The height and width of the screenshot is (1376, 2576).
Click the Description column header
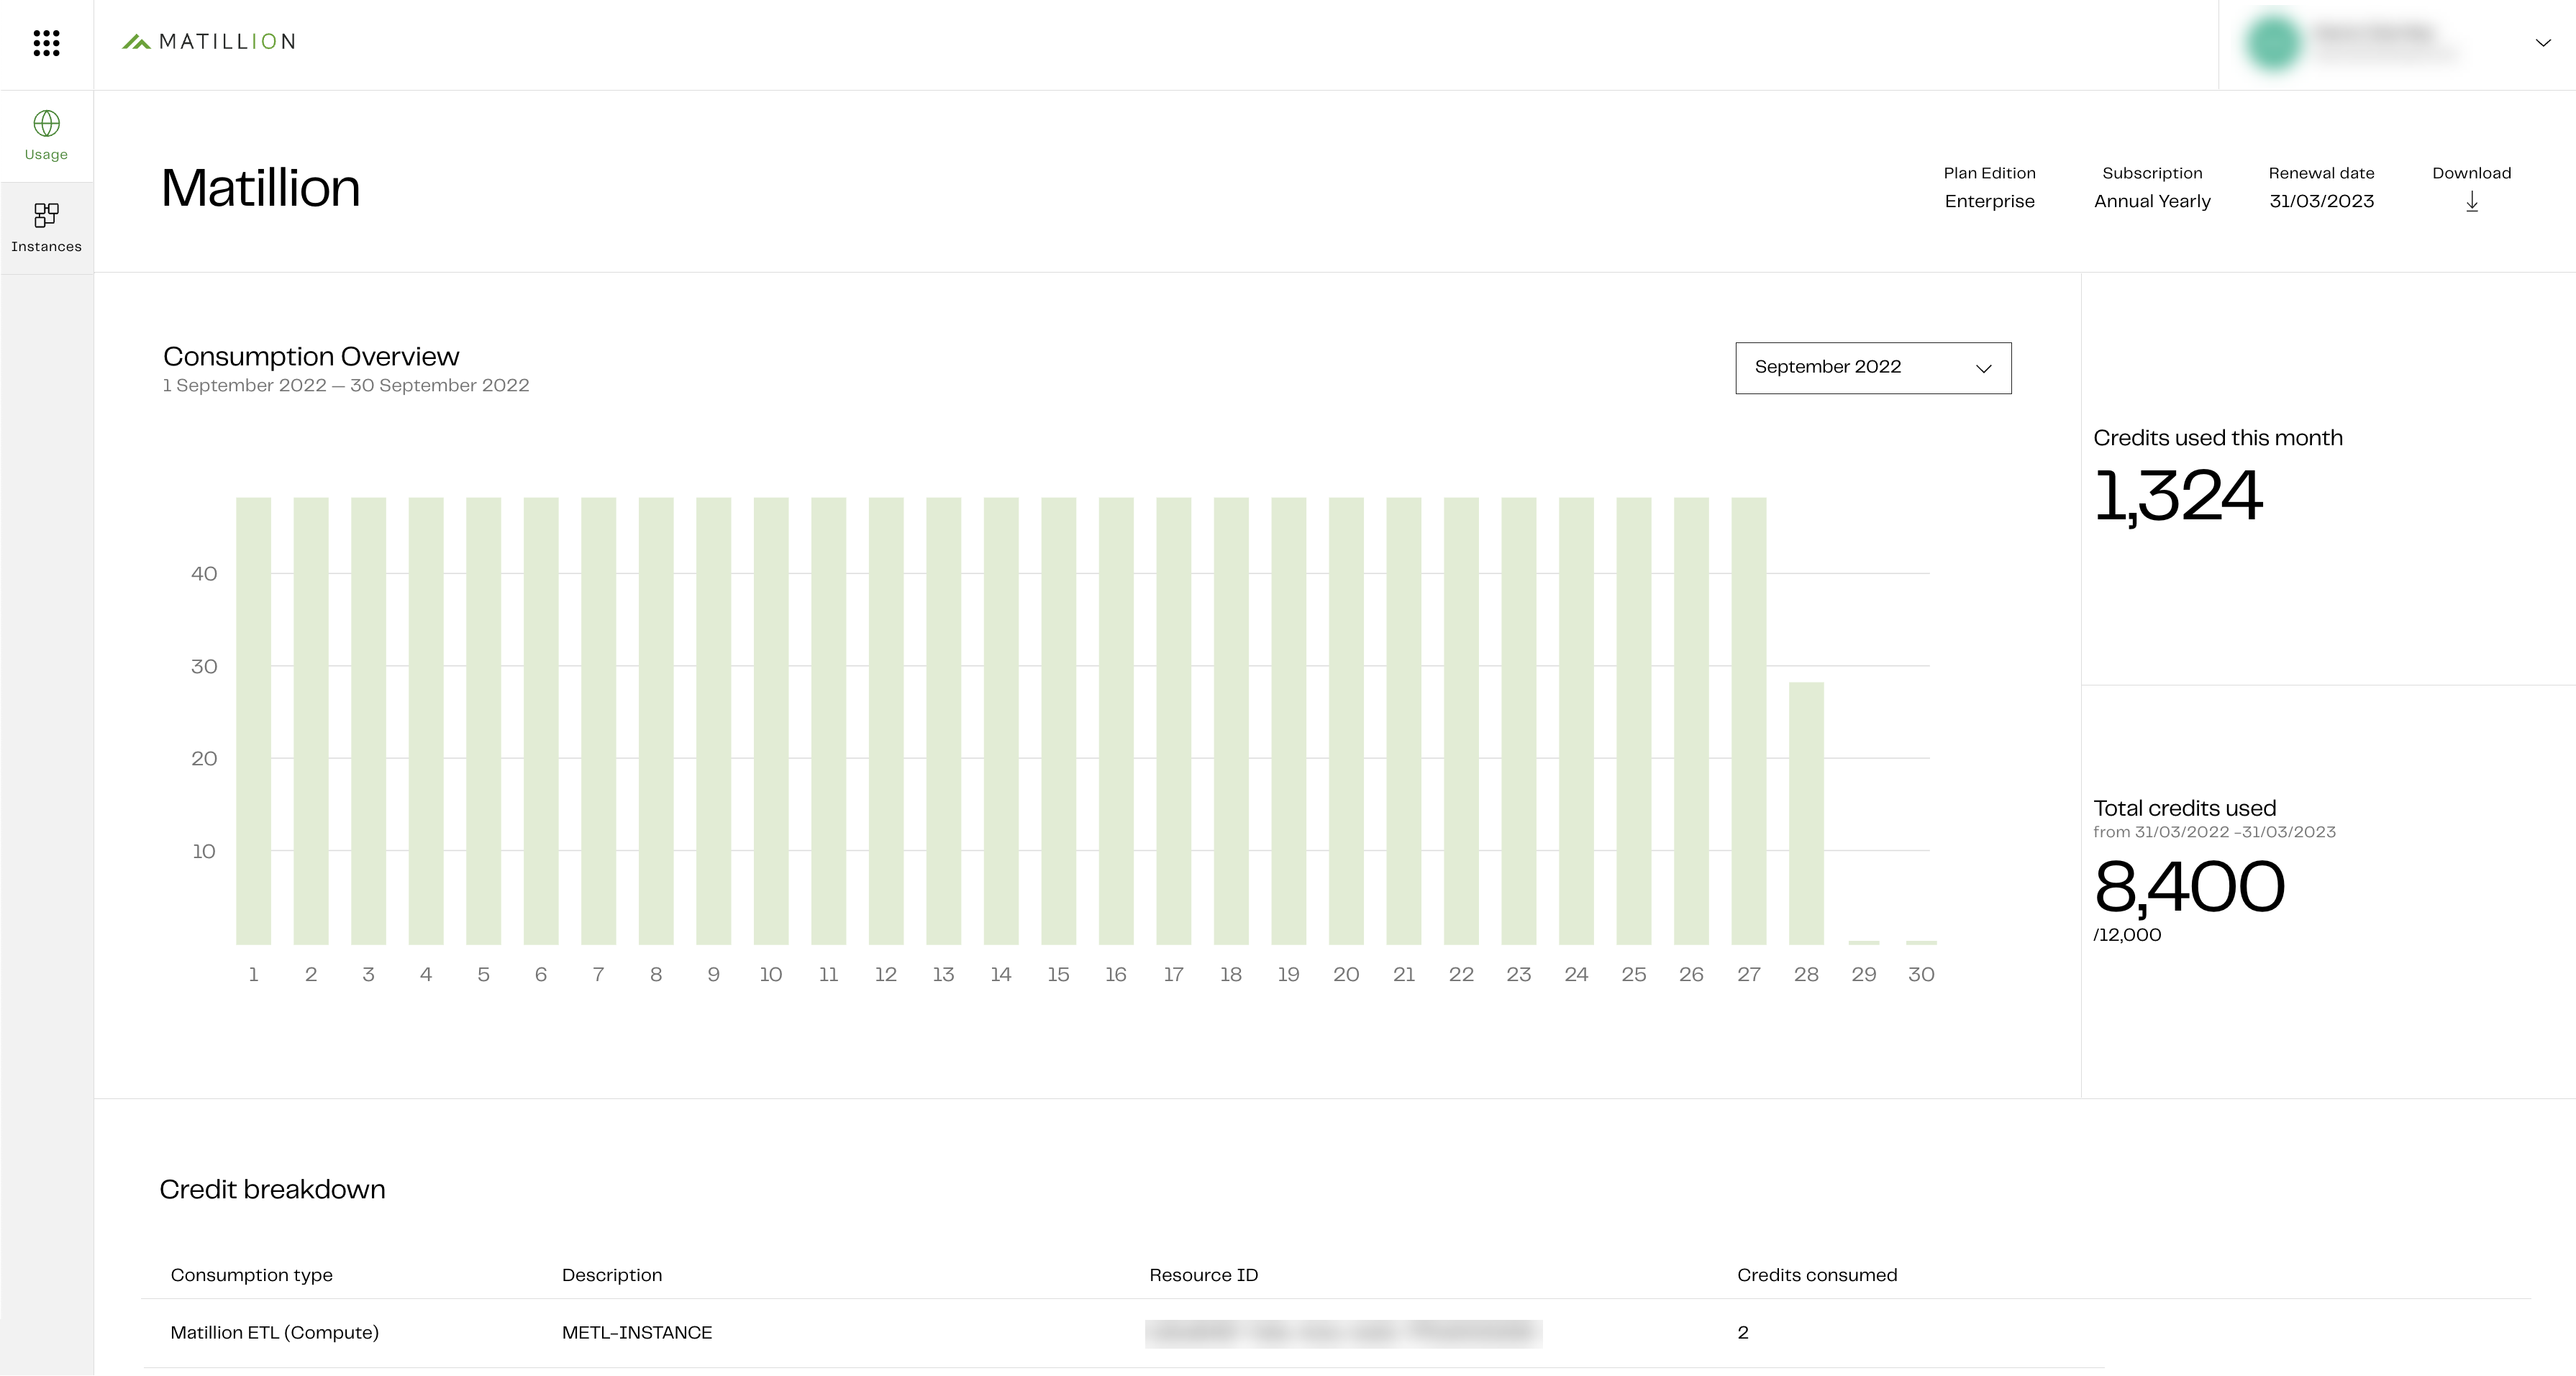tap(612, 1275)
